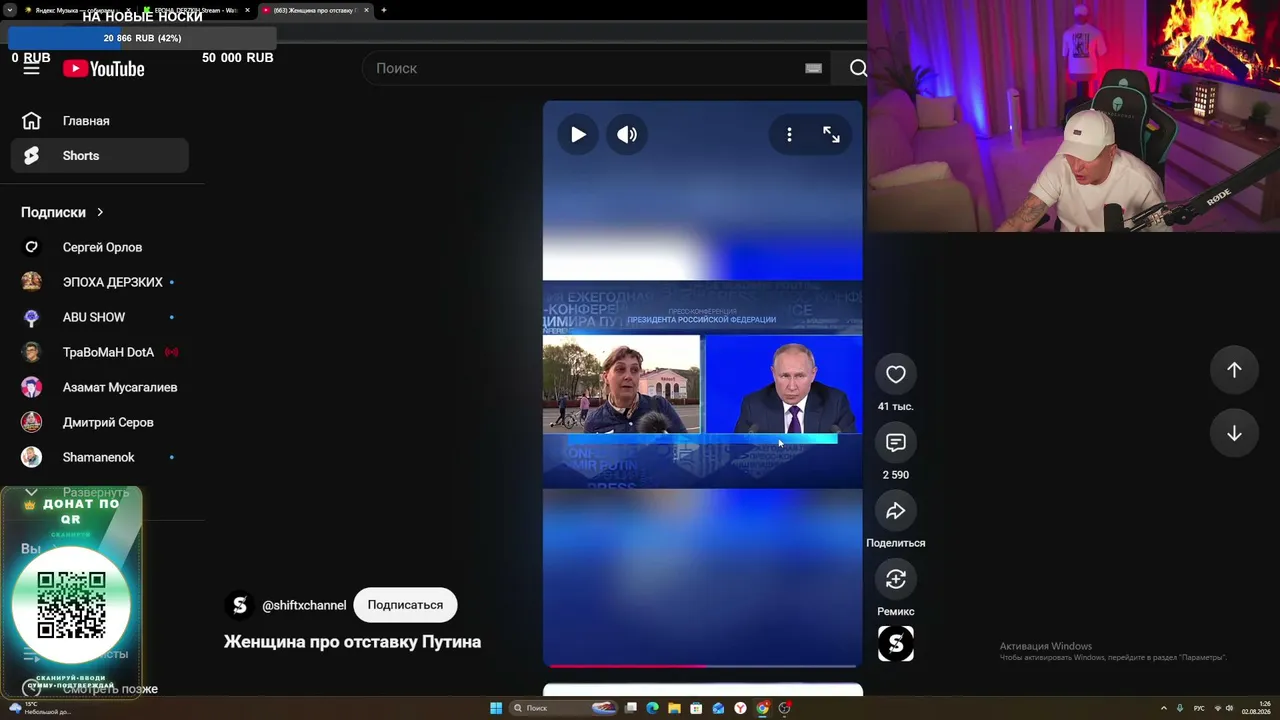Open Главная in the sidebar
The height and width of the screenshot is (720, 1280).
tap(100, 121)
